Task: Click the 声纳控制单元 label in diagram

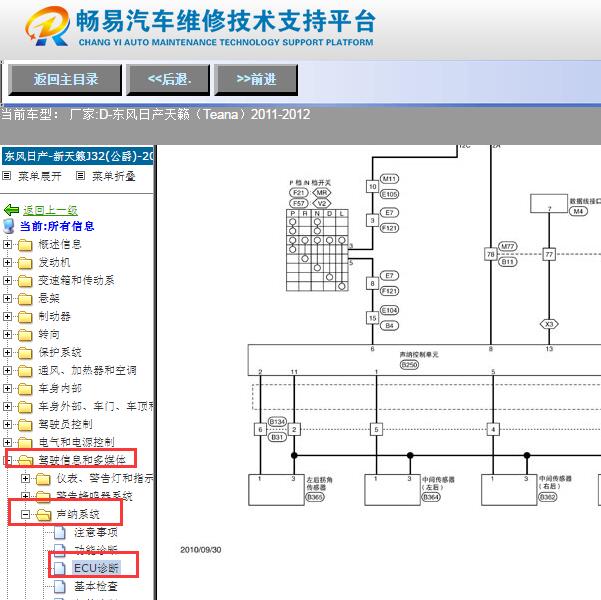Action: click(x=419, y=355)
